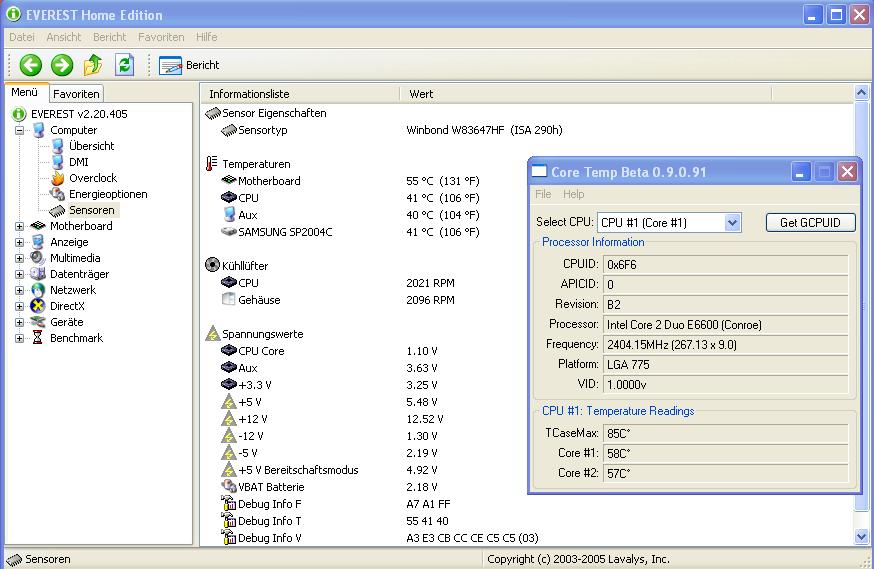Image resolution: width=874 pixels, height=569 pixels.
Task: Expand the Datenträger tree node
Action: (x=20, y=274)
